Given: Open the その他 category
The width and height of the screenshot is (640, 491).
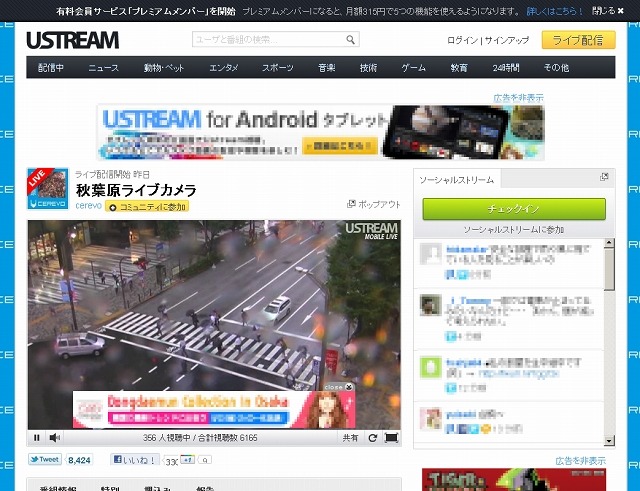Looking at the screenshot, I should pos(556,68).
